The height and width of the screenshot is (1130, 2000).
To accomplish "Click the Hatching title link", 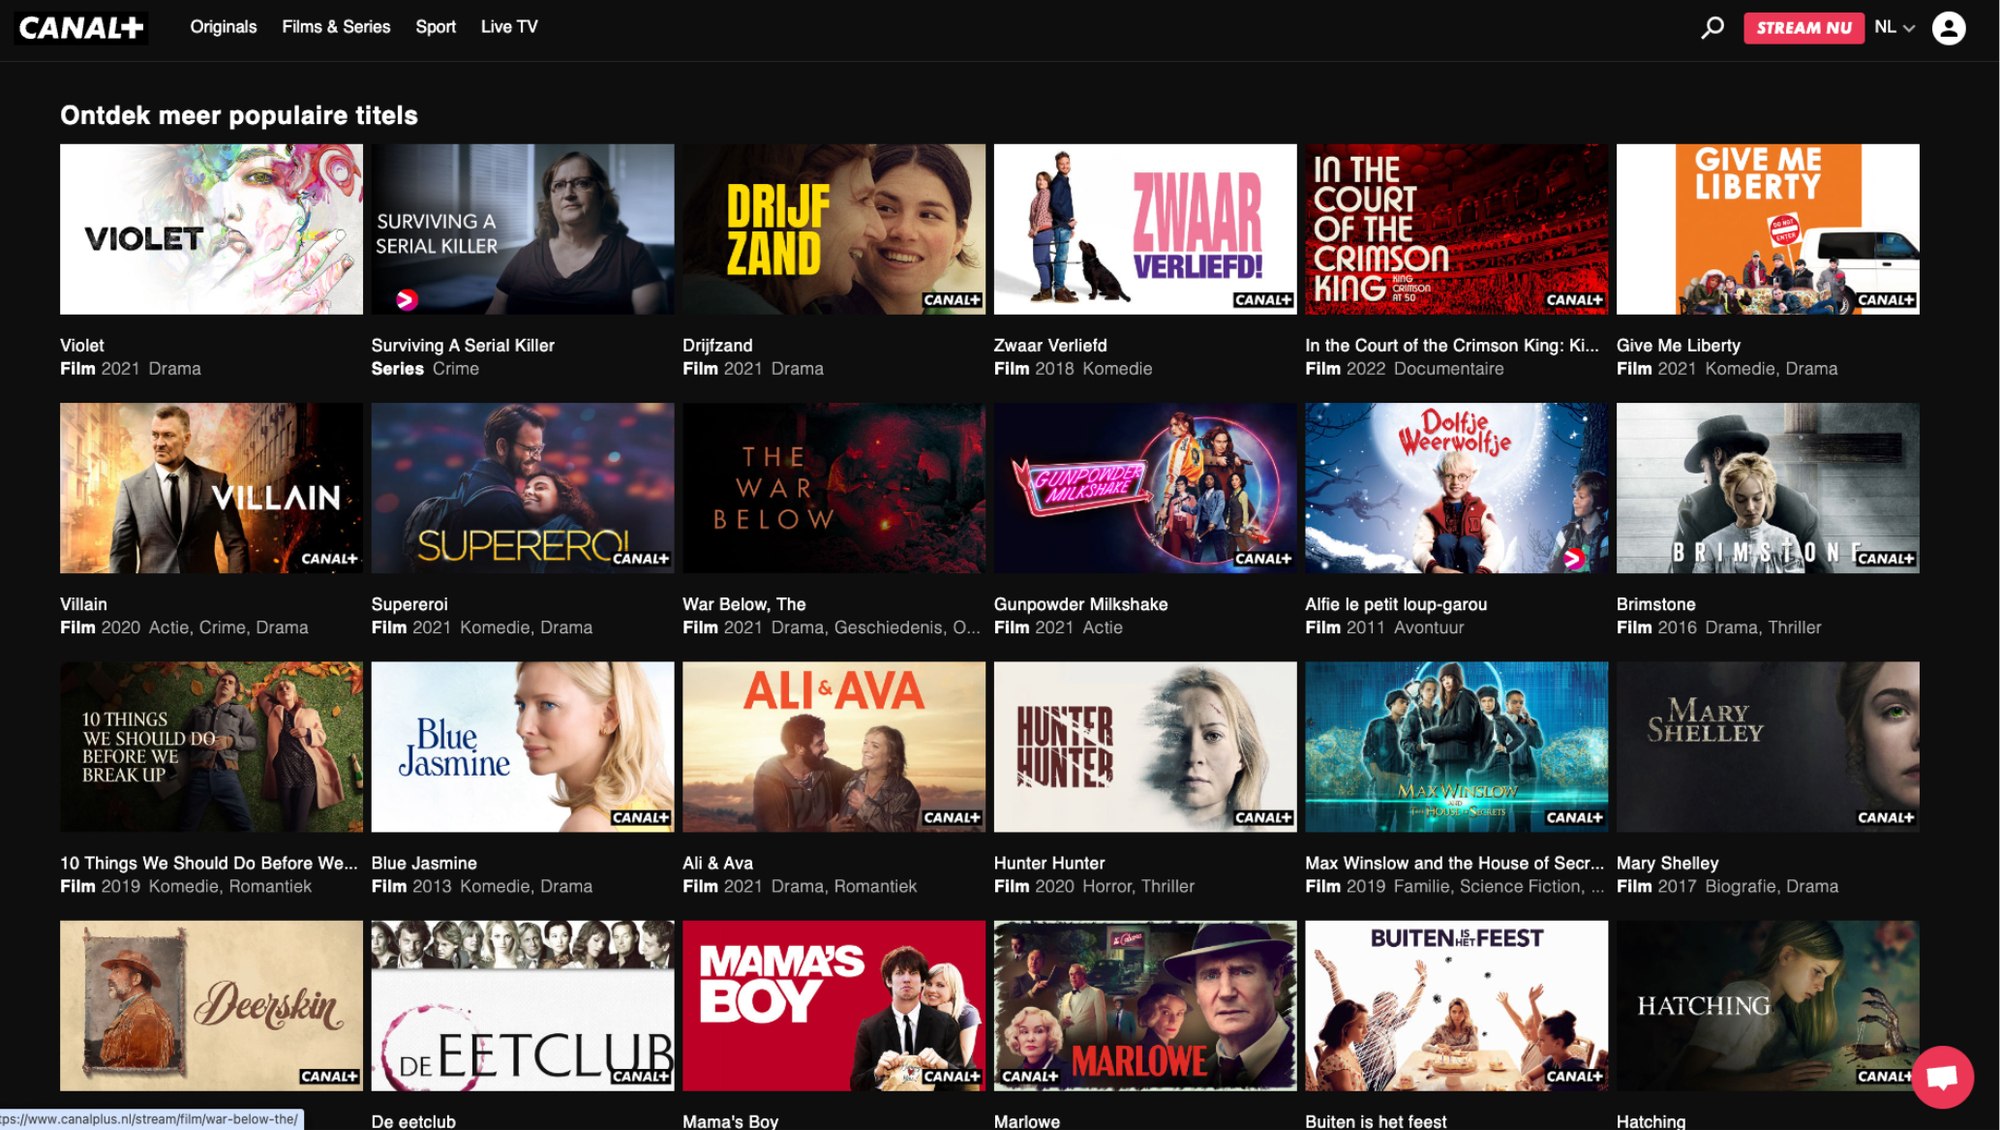I will pyautogui.click(x=1651, y=1121).
